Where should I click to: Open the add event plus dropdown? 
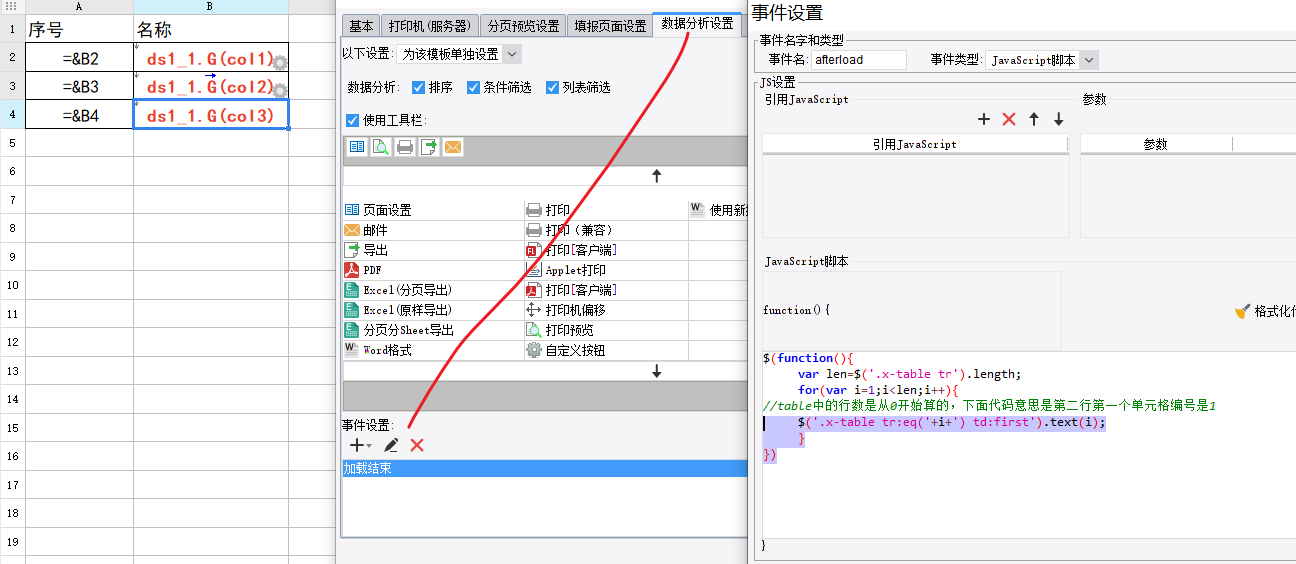click(x=360, y=445)
